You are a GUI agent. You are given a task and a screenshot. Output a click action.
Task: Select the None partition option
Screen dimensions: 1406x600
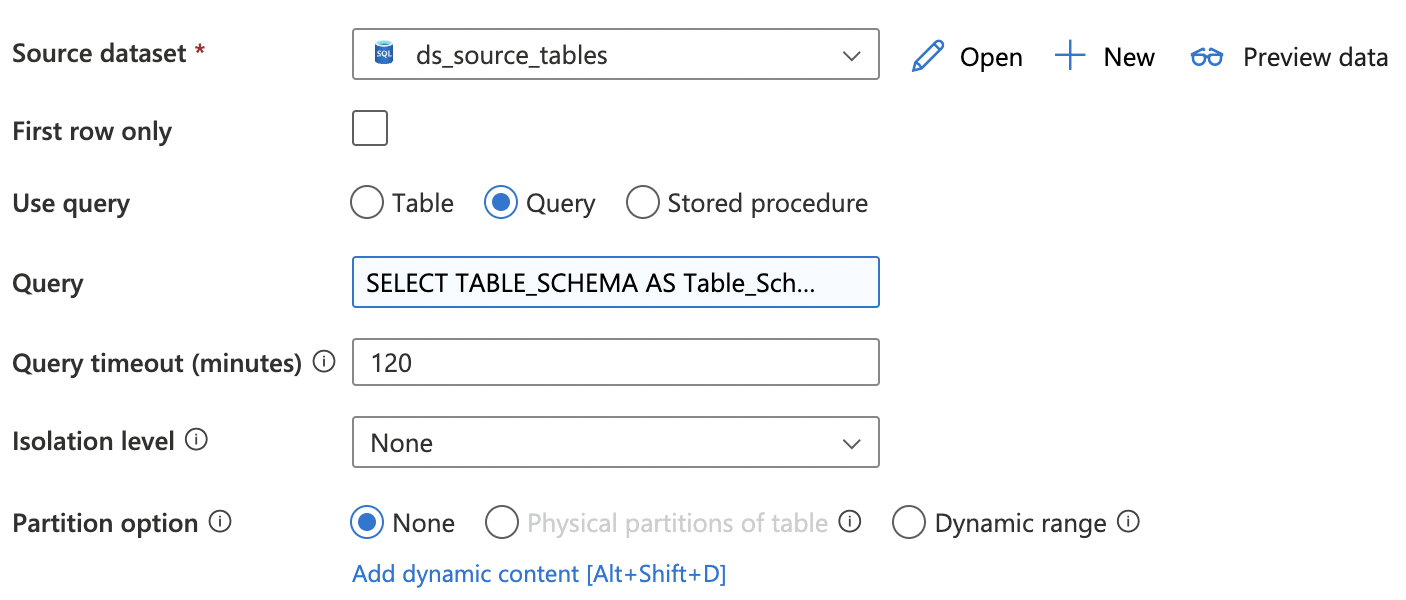pos(367,522)
